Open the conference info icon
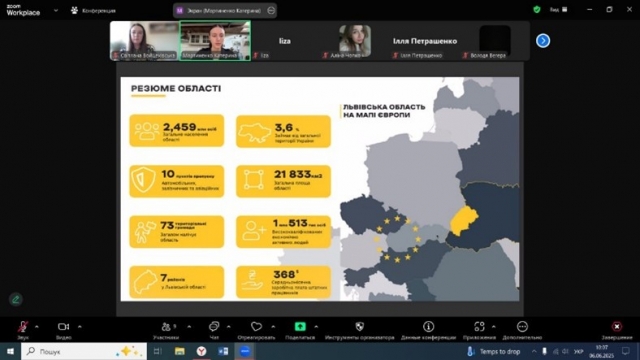This screenshot has height=360, width=640. tap(428, 327)
